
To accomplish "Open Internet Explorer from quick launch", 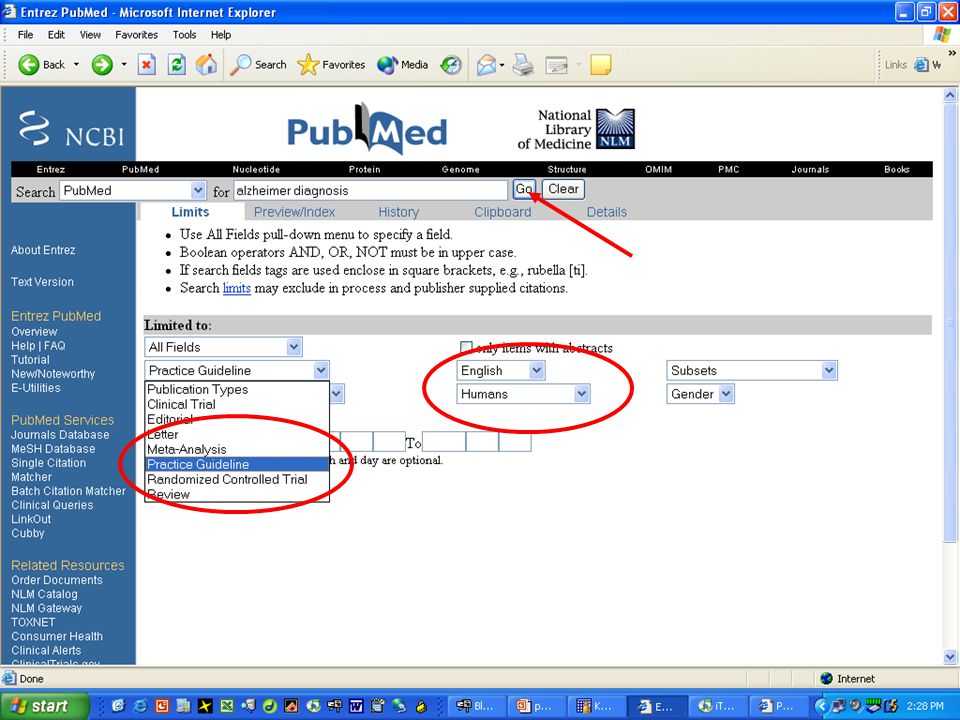I will pyautogui.click(x=140, y=706).
